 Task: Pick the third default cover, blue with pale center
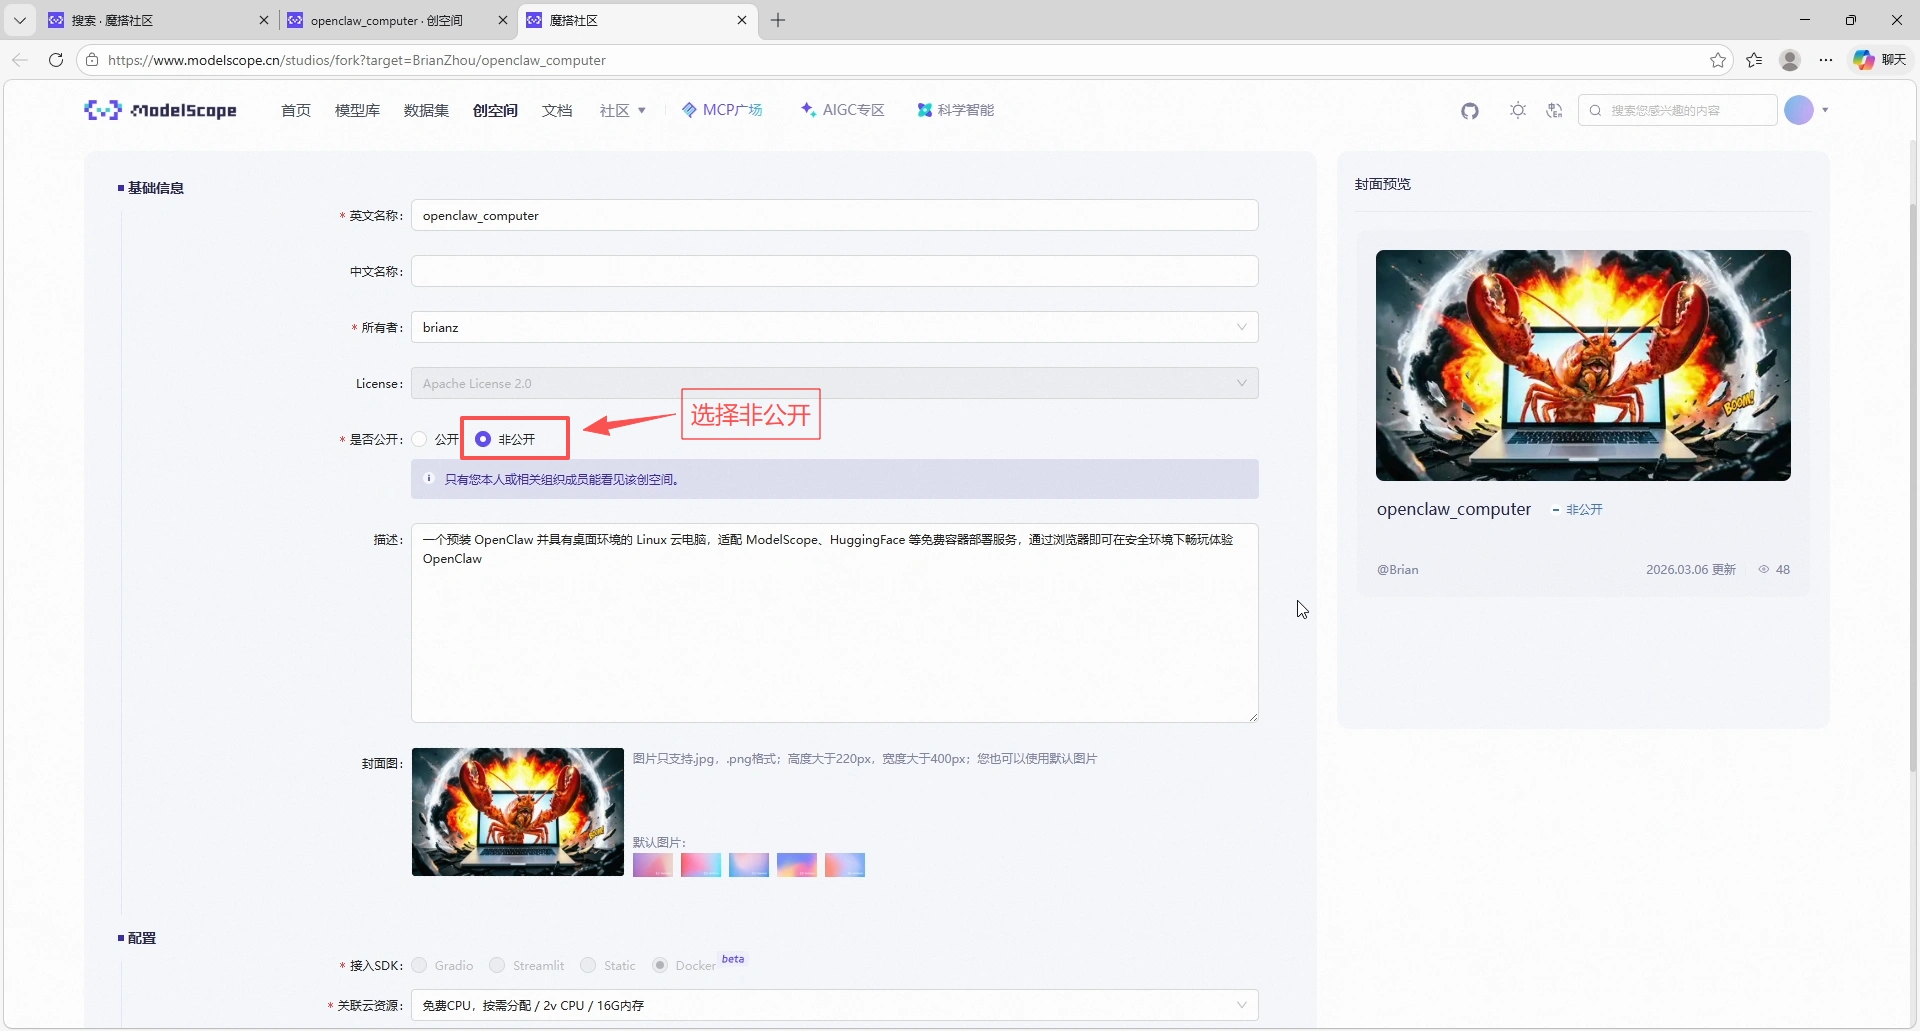[749, 865]
